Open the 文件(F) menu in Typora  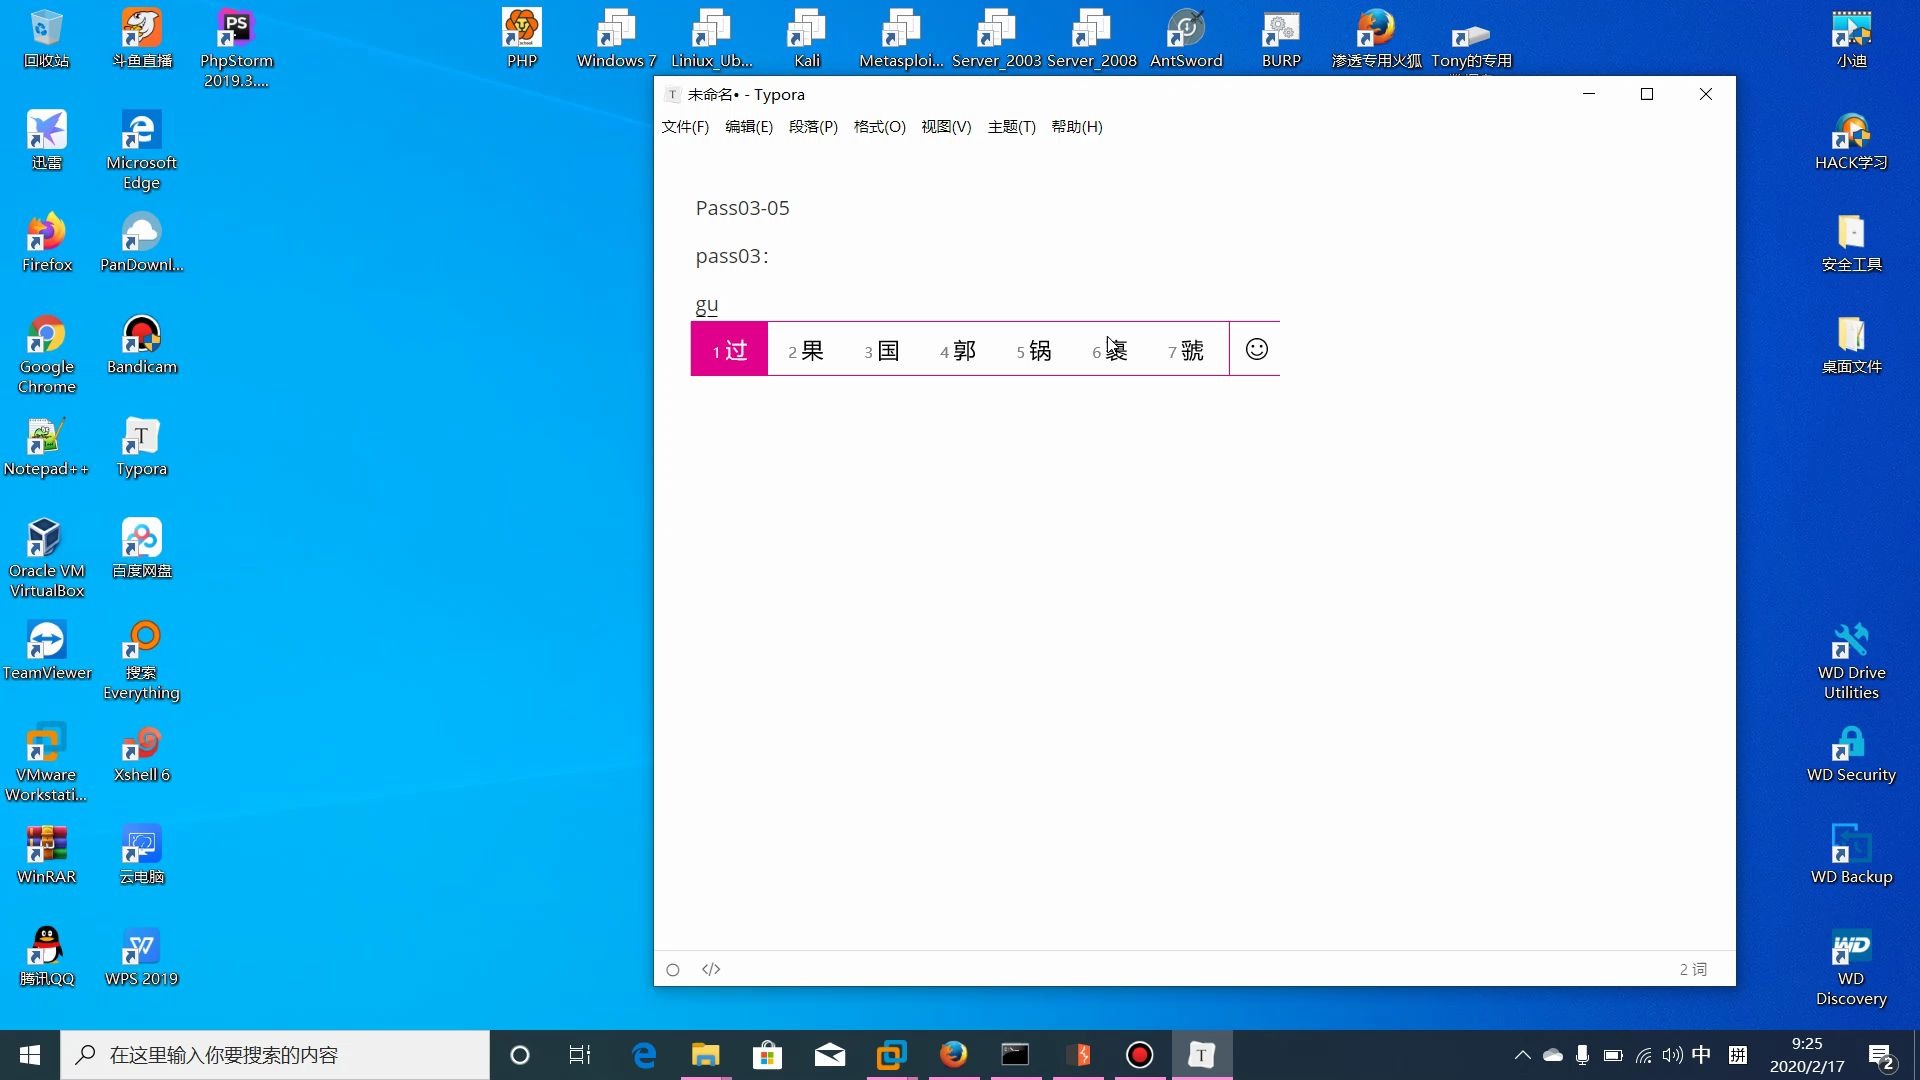(685, 127)
